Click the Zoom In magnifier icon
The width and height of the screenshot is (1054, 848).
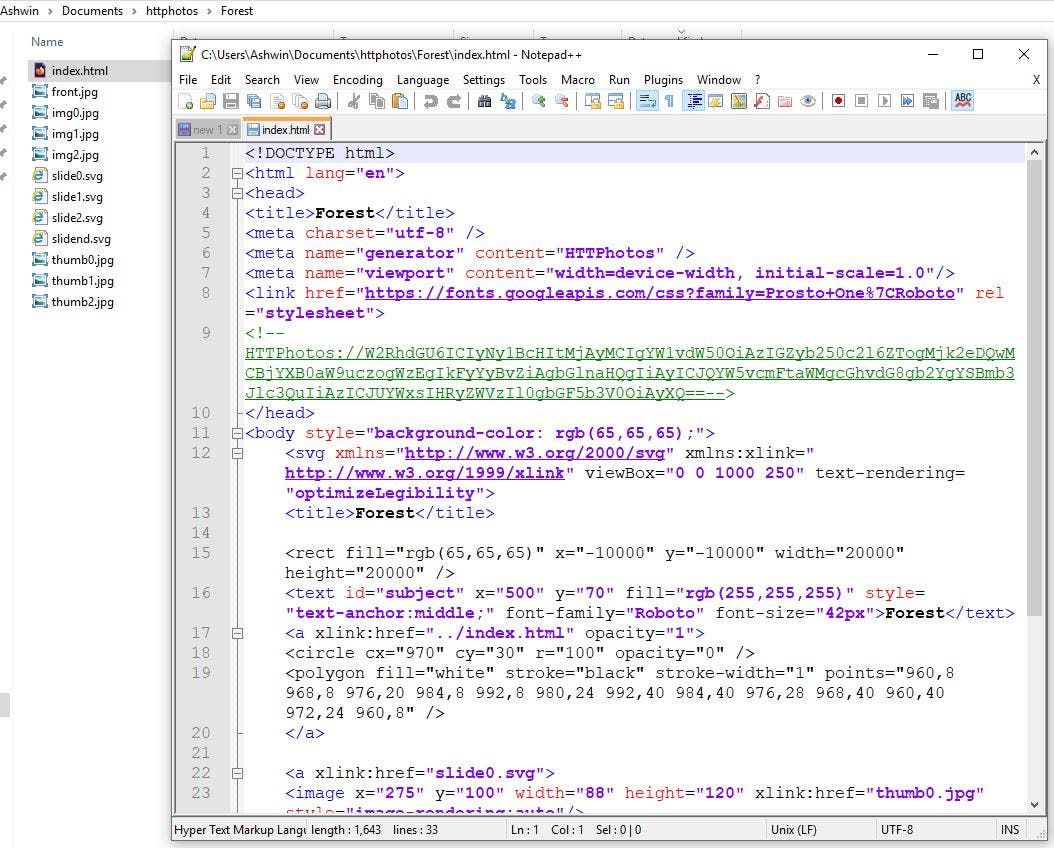[538, 101]
